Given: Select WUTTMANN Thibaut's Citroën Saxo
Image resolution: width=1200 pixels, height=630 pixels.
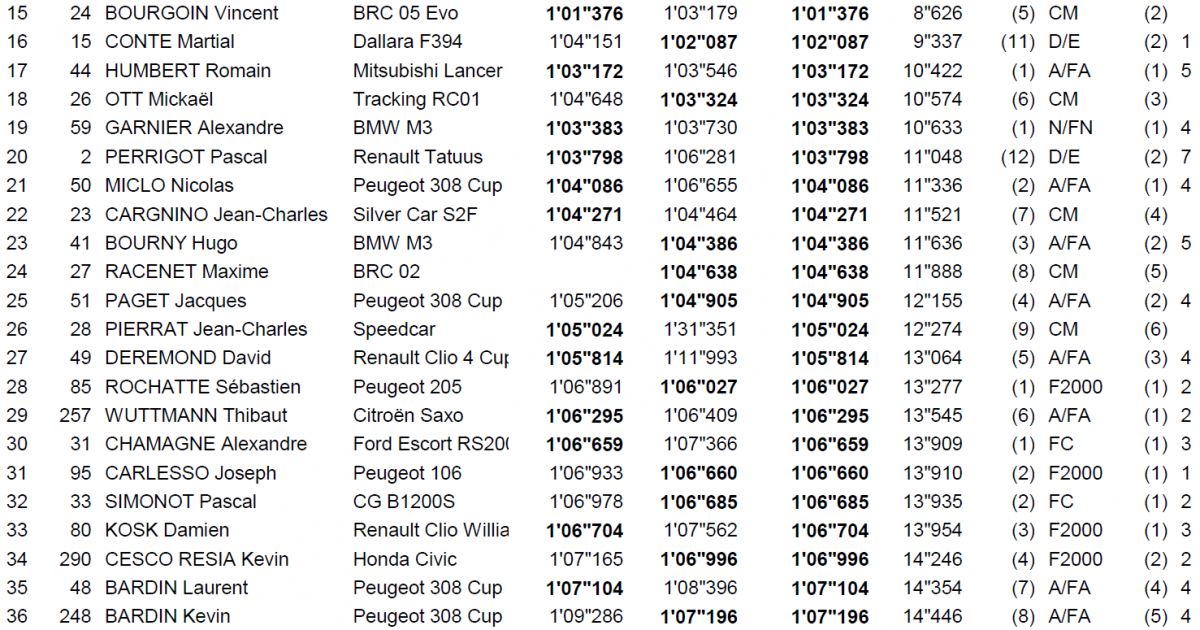Looking at the screenshot, I should (x=408, y=416).
